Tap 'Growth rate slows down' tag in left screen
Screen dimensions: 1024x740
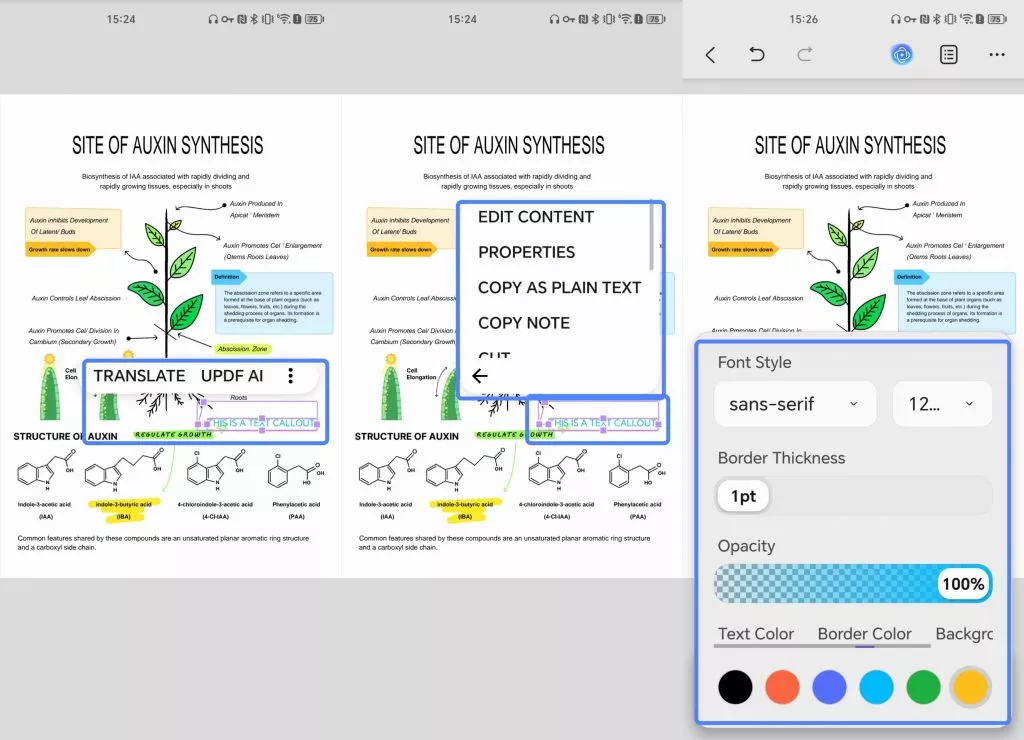pos(60,249)
